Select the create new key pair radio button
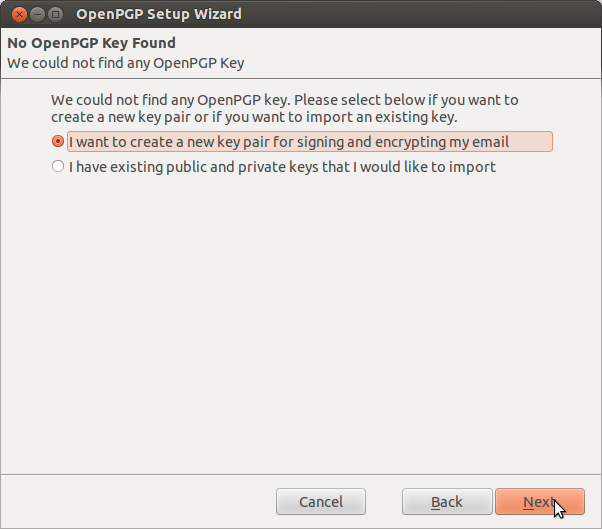The width and height of the screenshot is (602, 529). pyautogui.click(x=58, y=141)
